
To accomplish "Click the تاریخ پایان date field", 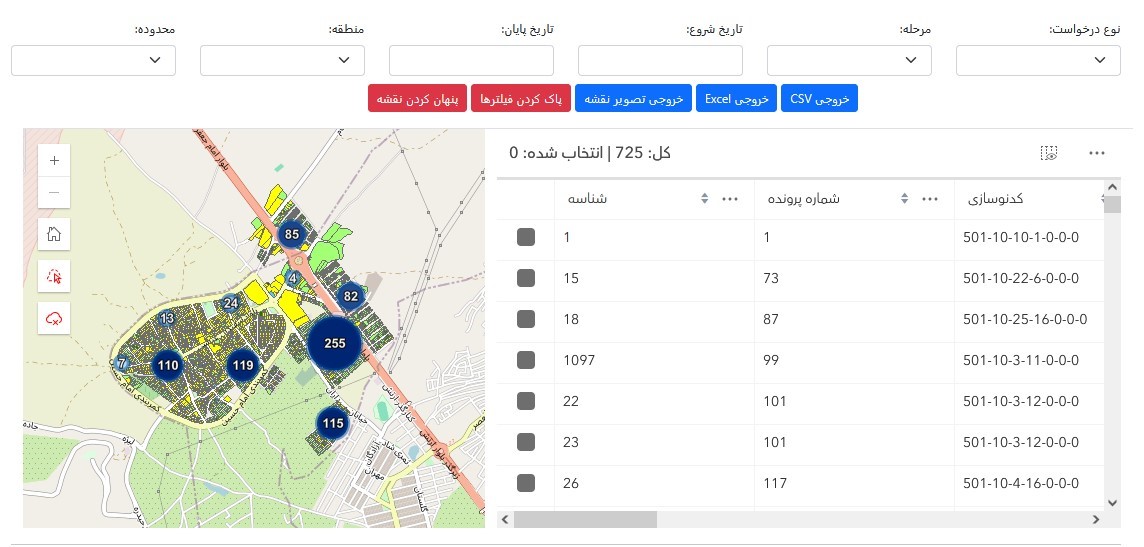I will click(x=471, y=61).
